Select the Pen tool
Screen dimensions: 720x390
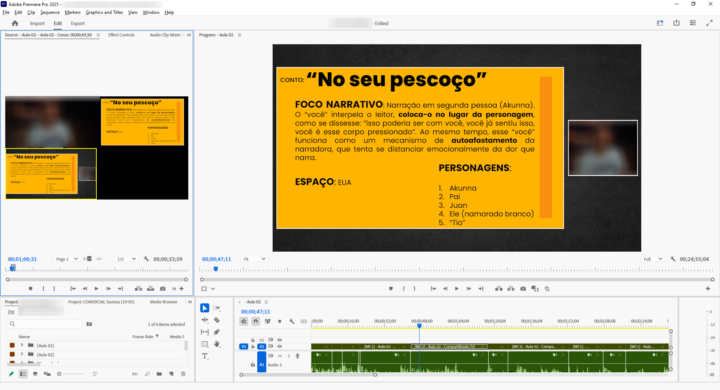pyautogui.click(x=217, y=332)
